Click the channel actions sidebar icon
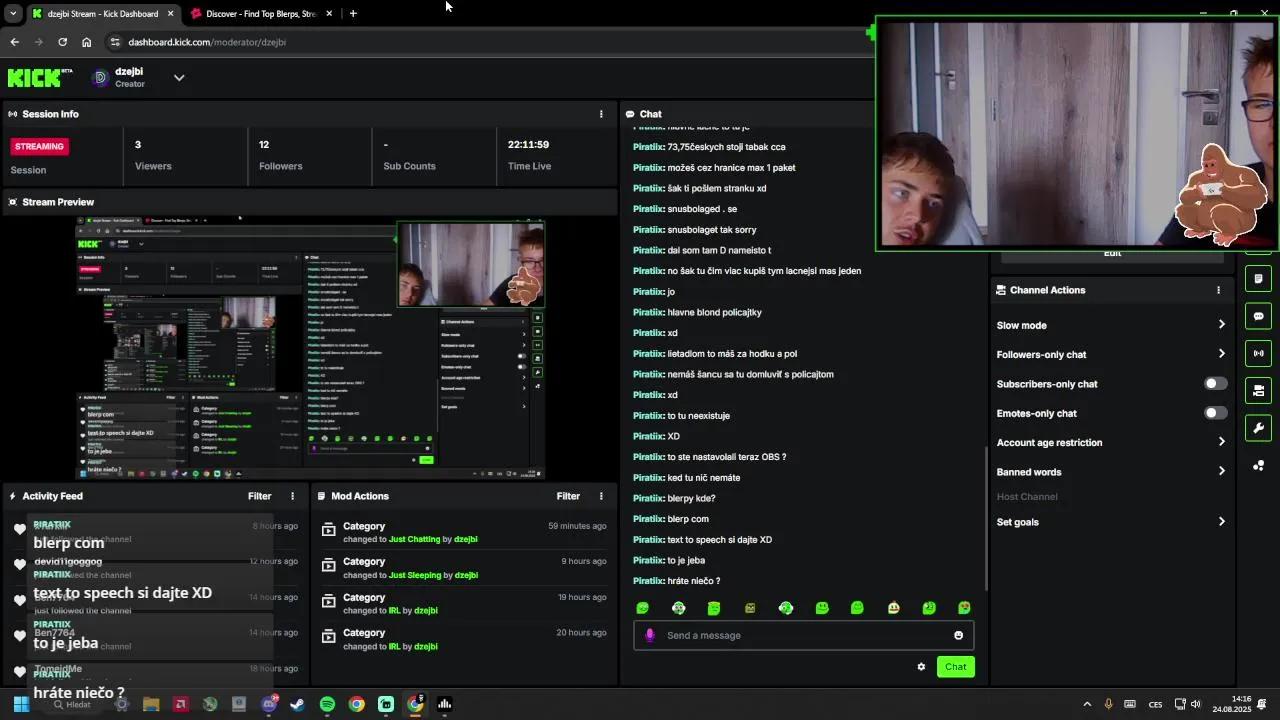Screen dimensions: 1280x720 [x=1258, y=390]
